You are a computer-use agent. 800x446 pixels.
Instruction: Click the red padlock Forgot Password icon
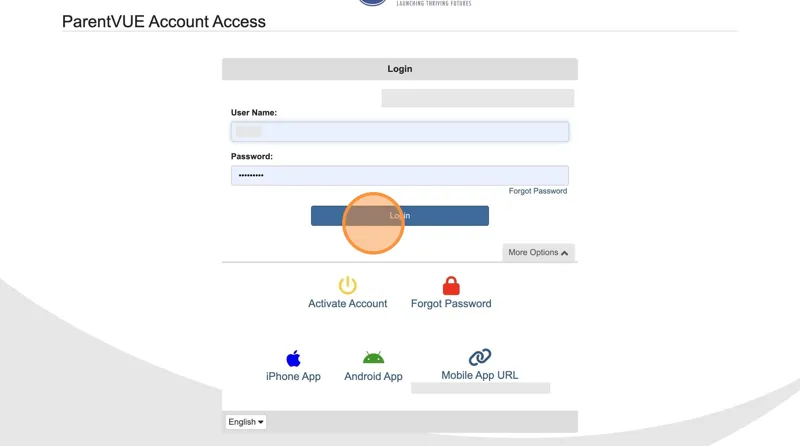click(x=451, y=286)
